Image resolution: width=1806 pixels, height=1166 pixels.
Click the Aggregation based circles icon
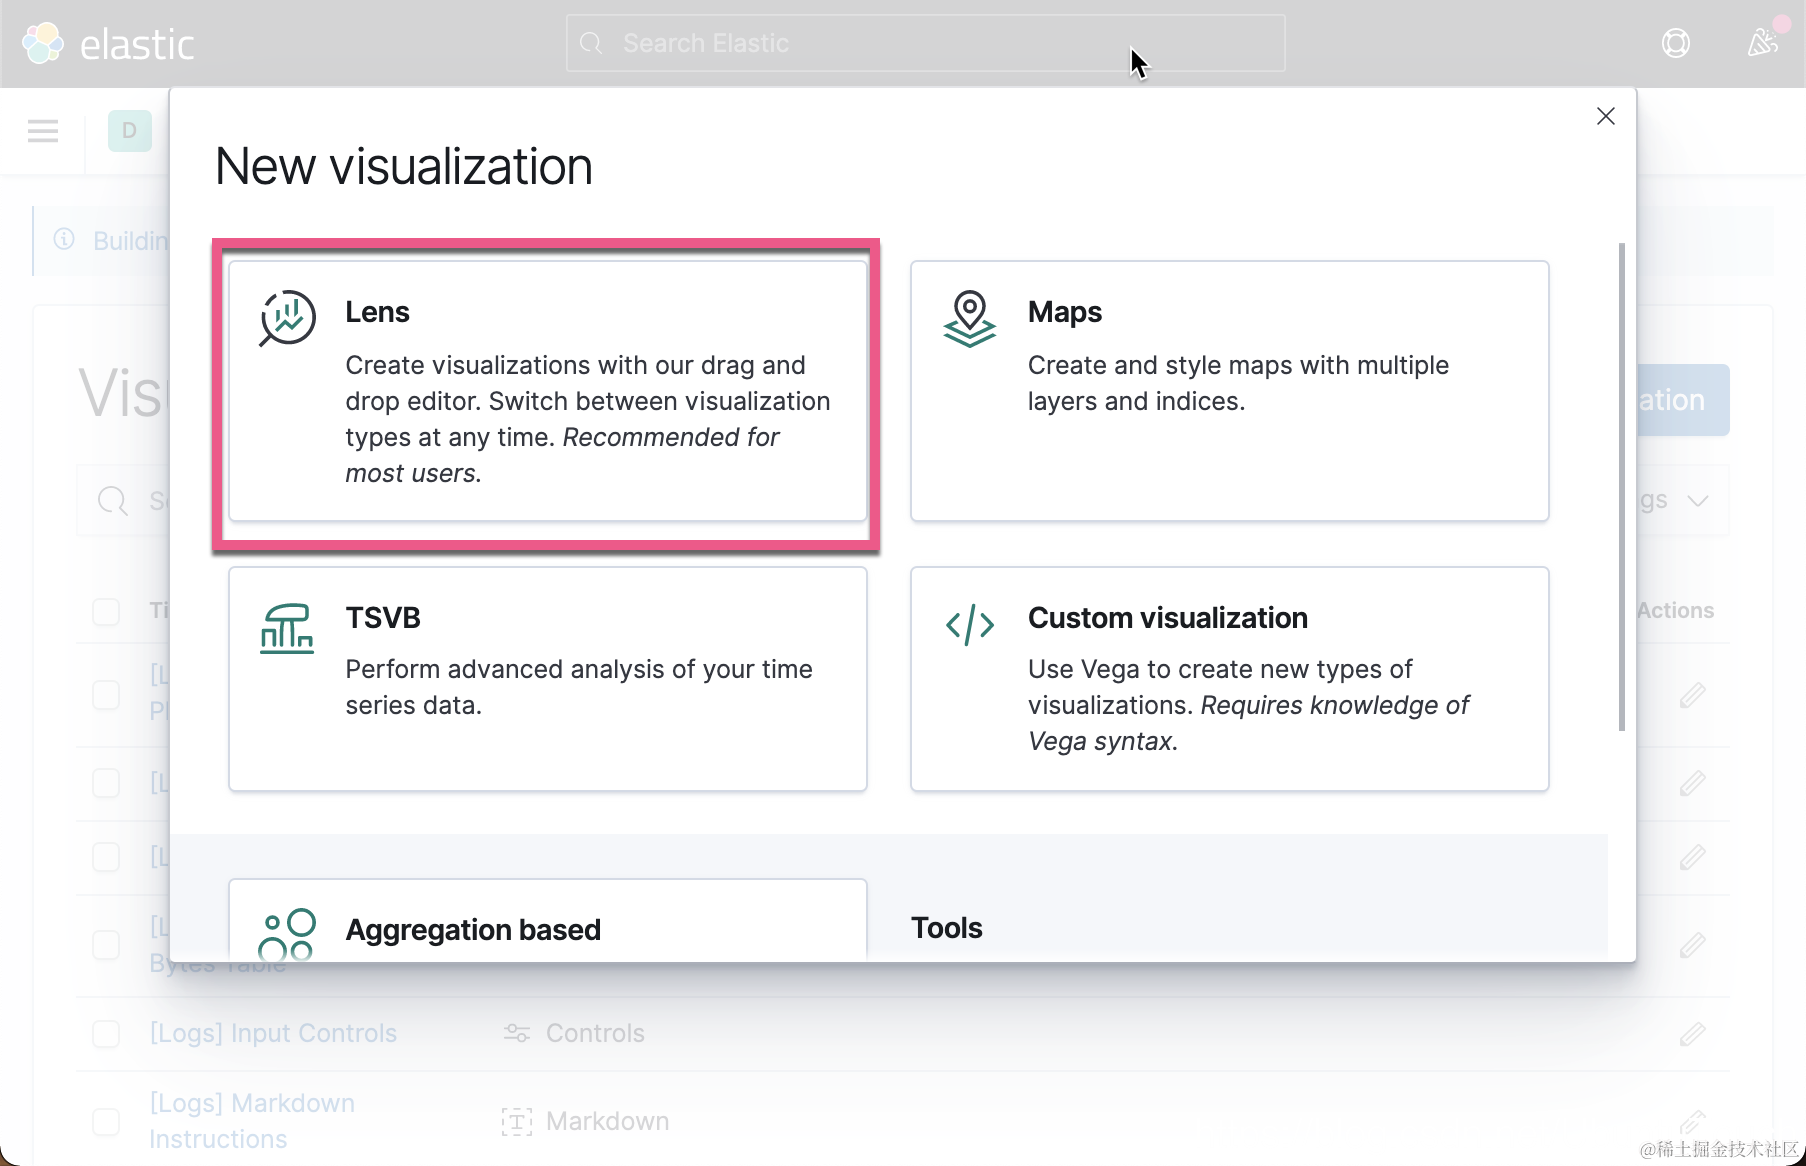click(287, 934)
